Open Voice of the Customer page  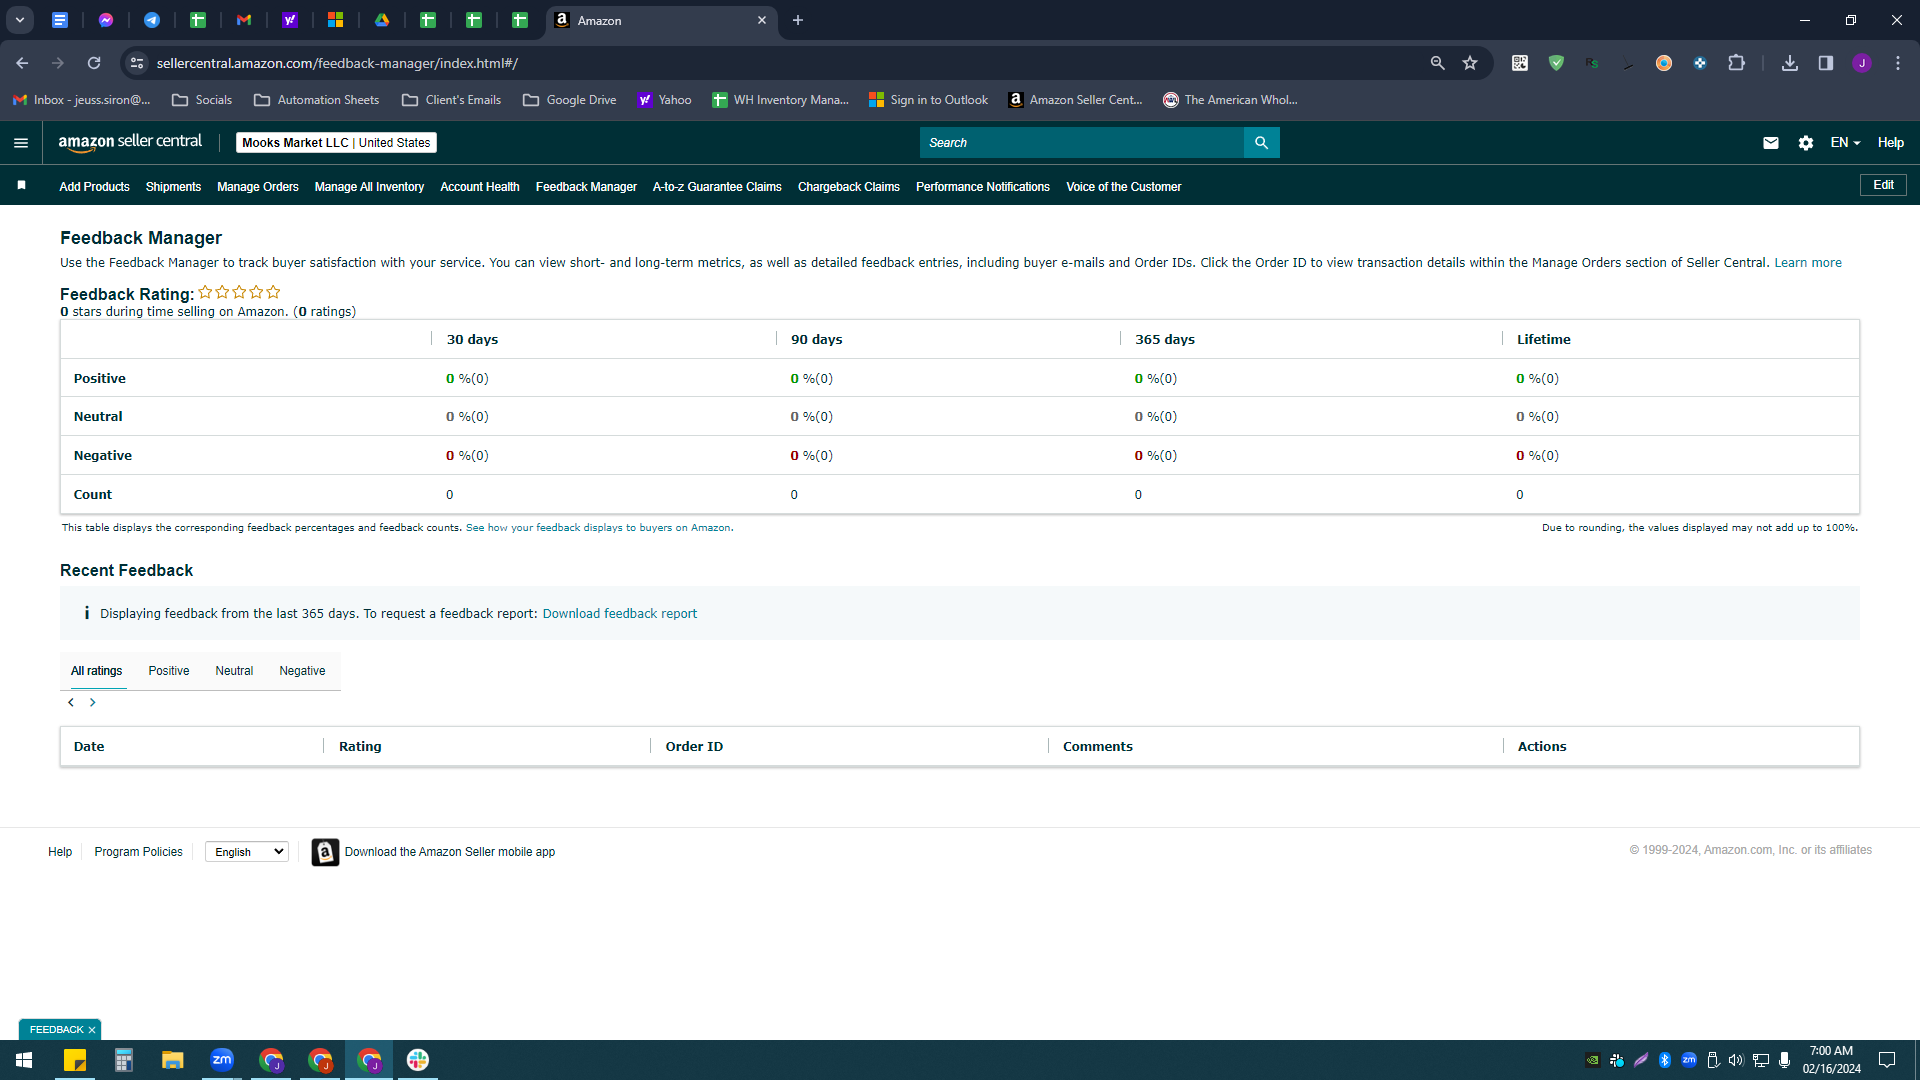[x=1124, y=187]
